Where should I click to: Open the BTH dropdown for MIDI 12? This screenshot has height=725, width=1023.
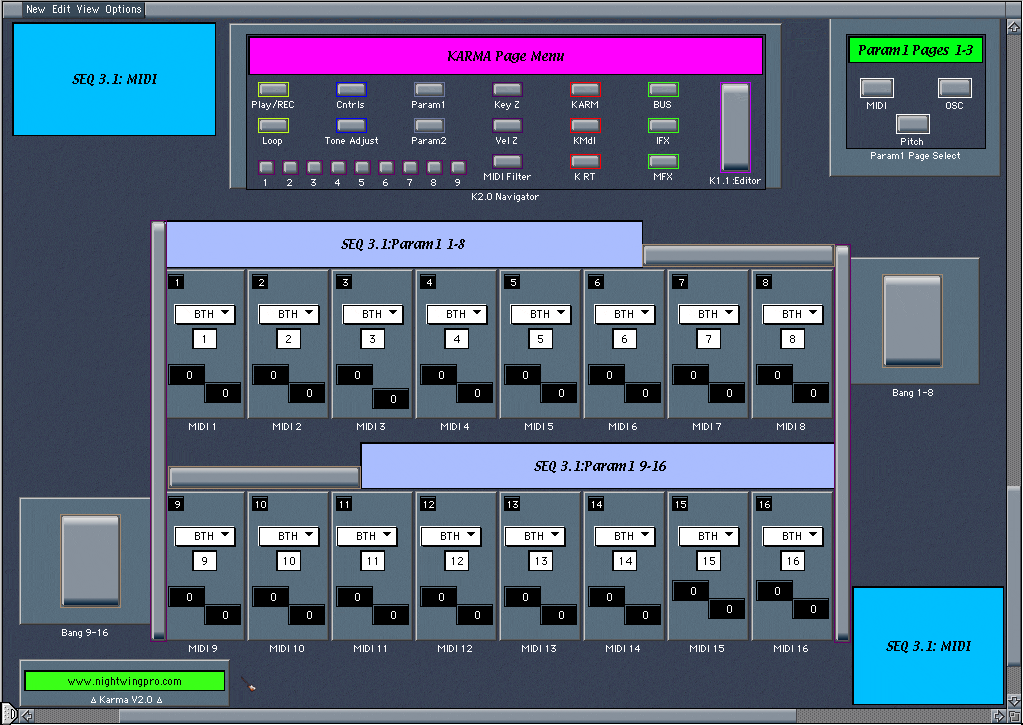point(456,536)
